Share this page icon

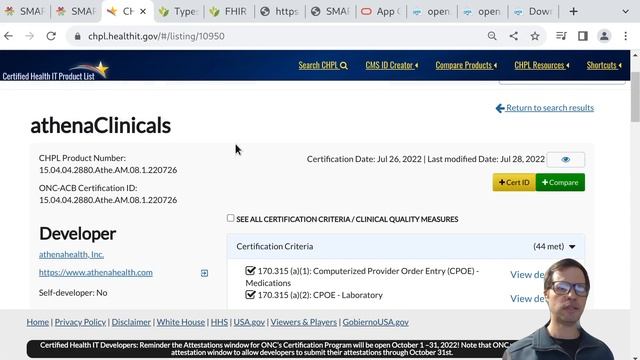coord(514,36)
